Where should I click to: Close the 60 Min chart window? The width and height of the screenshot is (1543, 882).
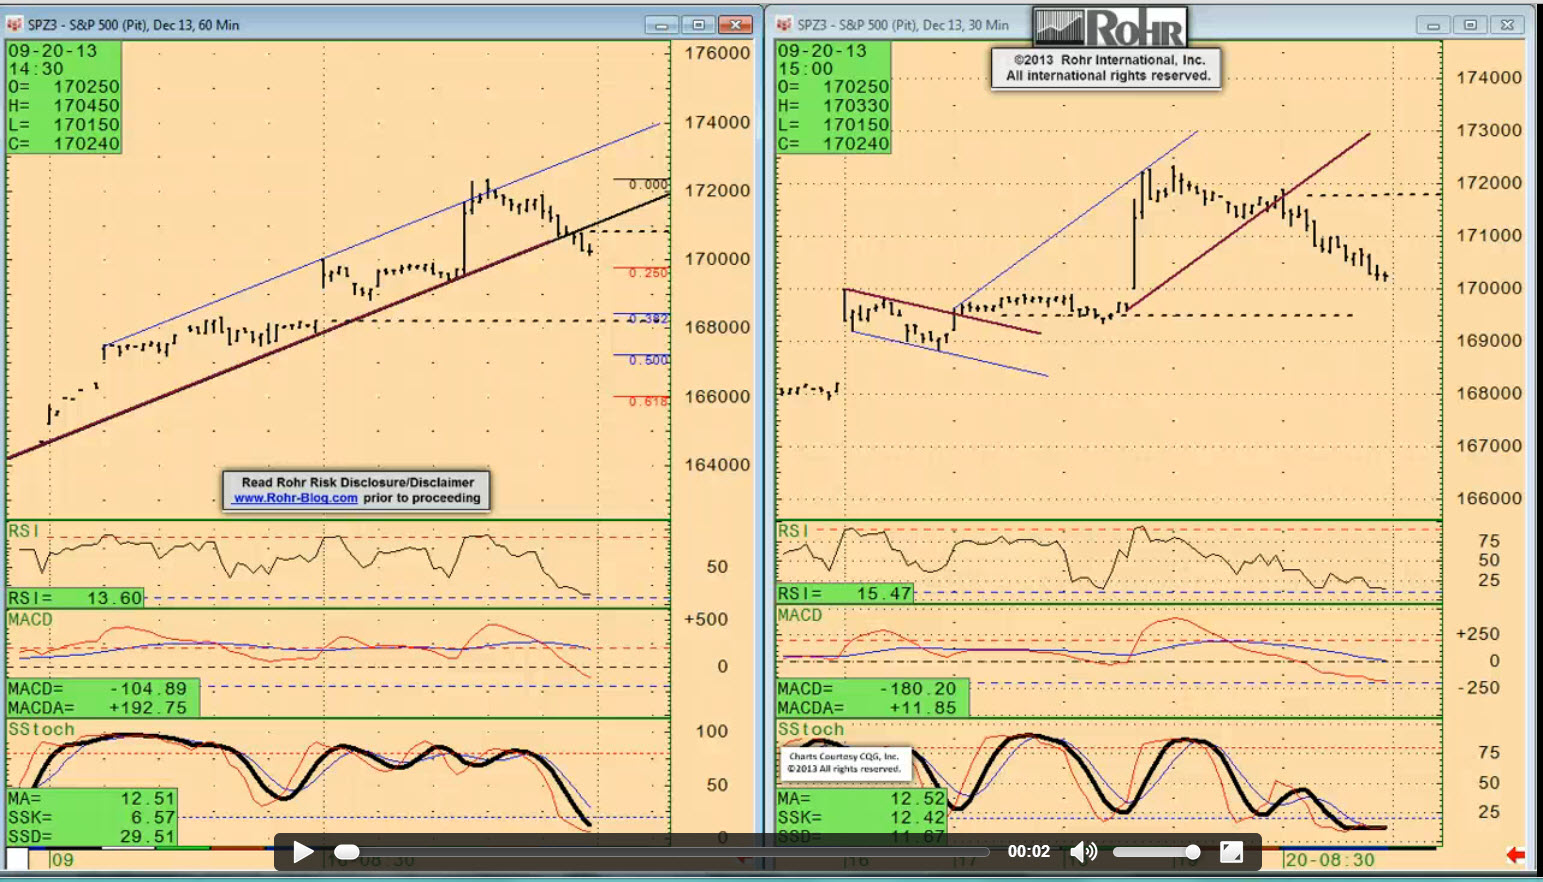tap(736, 25)
